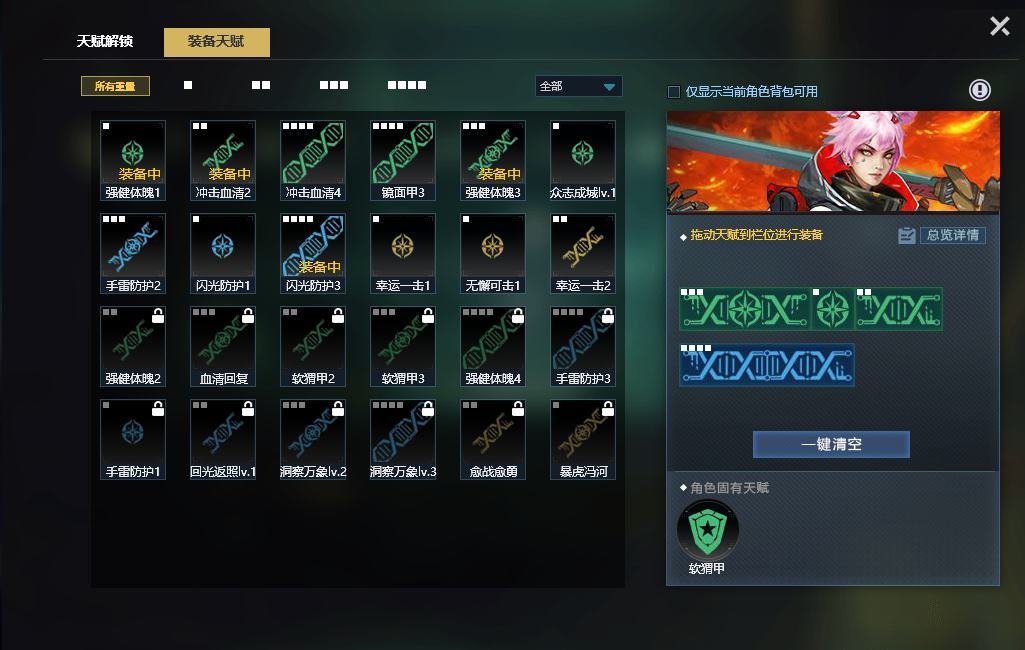Switch to the 装备天赋 tab
The height and width of the screenshot is (650, 1025).
coord(216,42)
